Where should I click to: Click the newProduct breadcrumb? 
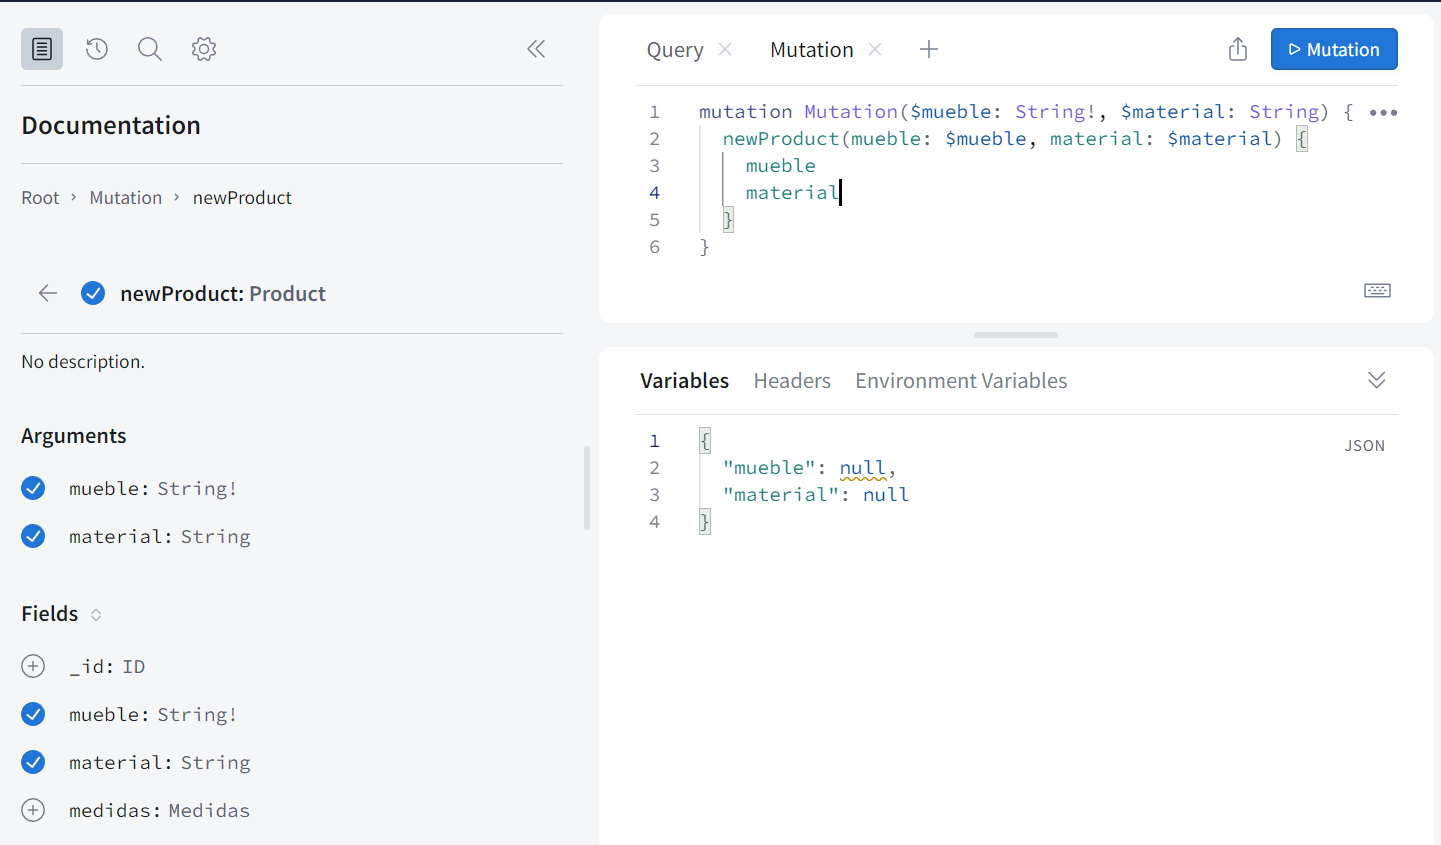point(242,198)
